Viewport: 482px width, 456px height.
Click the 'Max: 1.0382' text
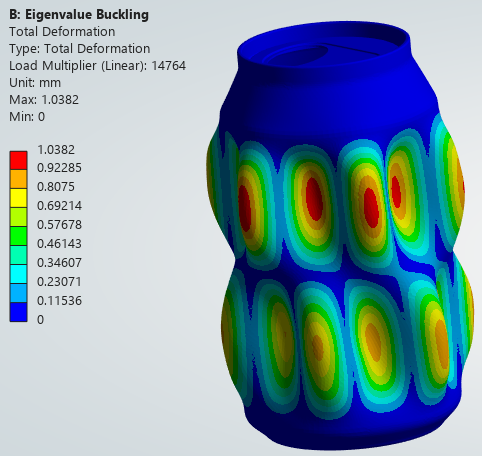(44, 100)
